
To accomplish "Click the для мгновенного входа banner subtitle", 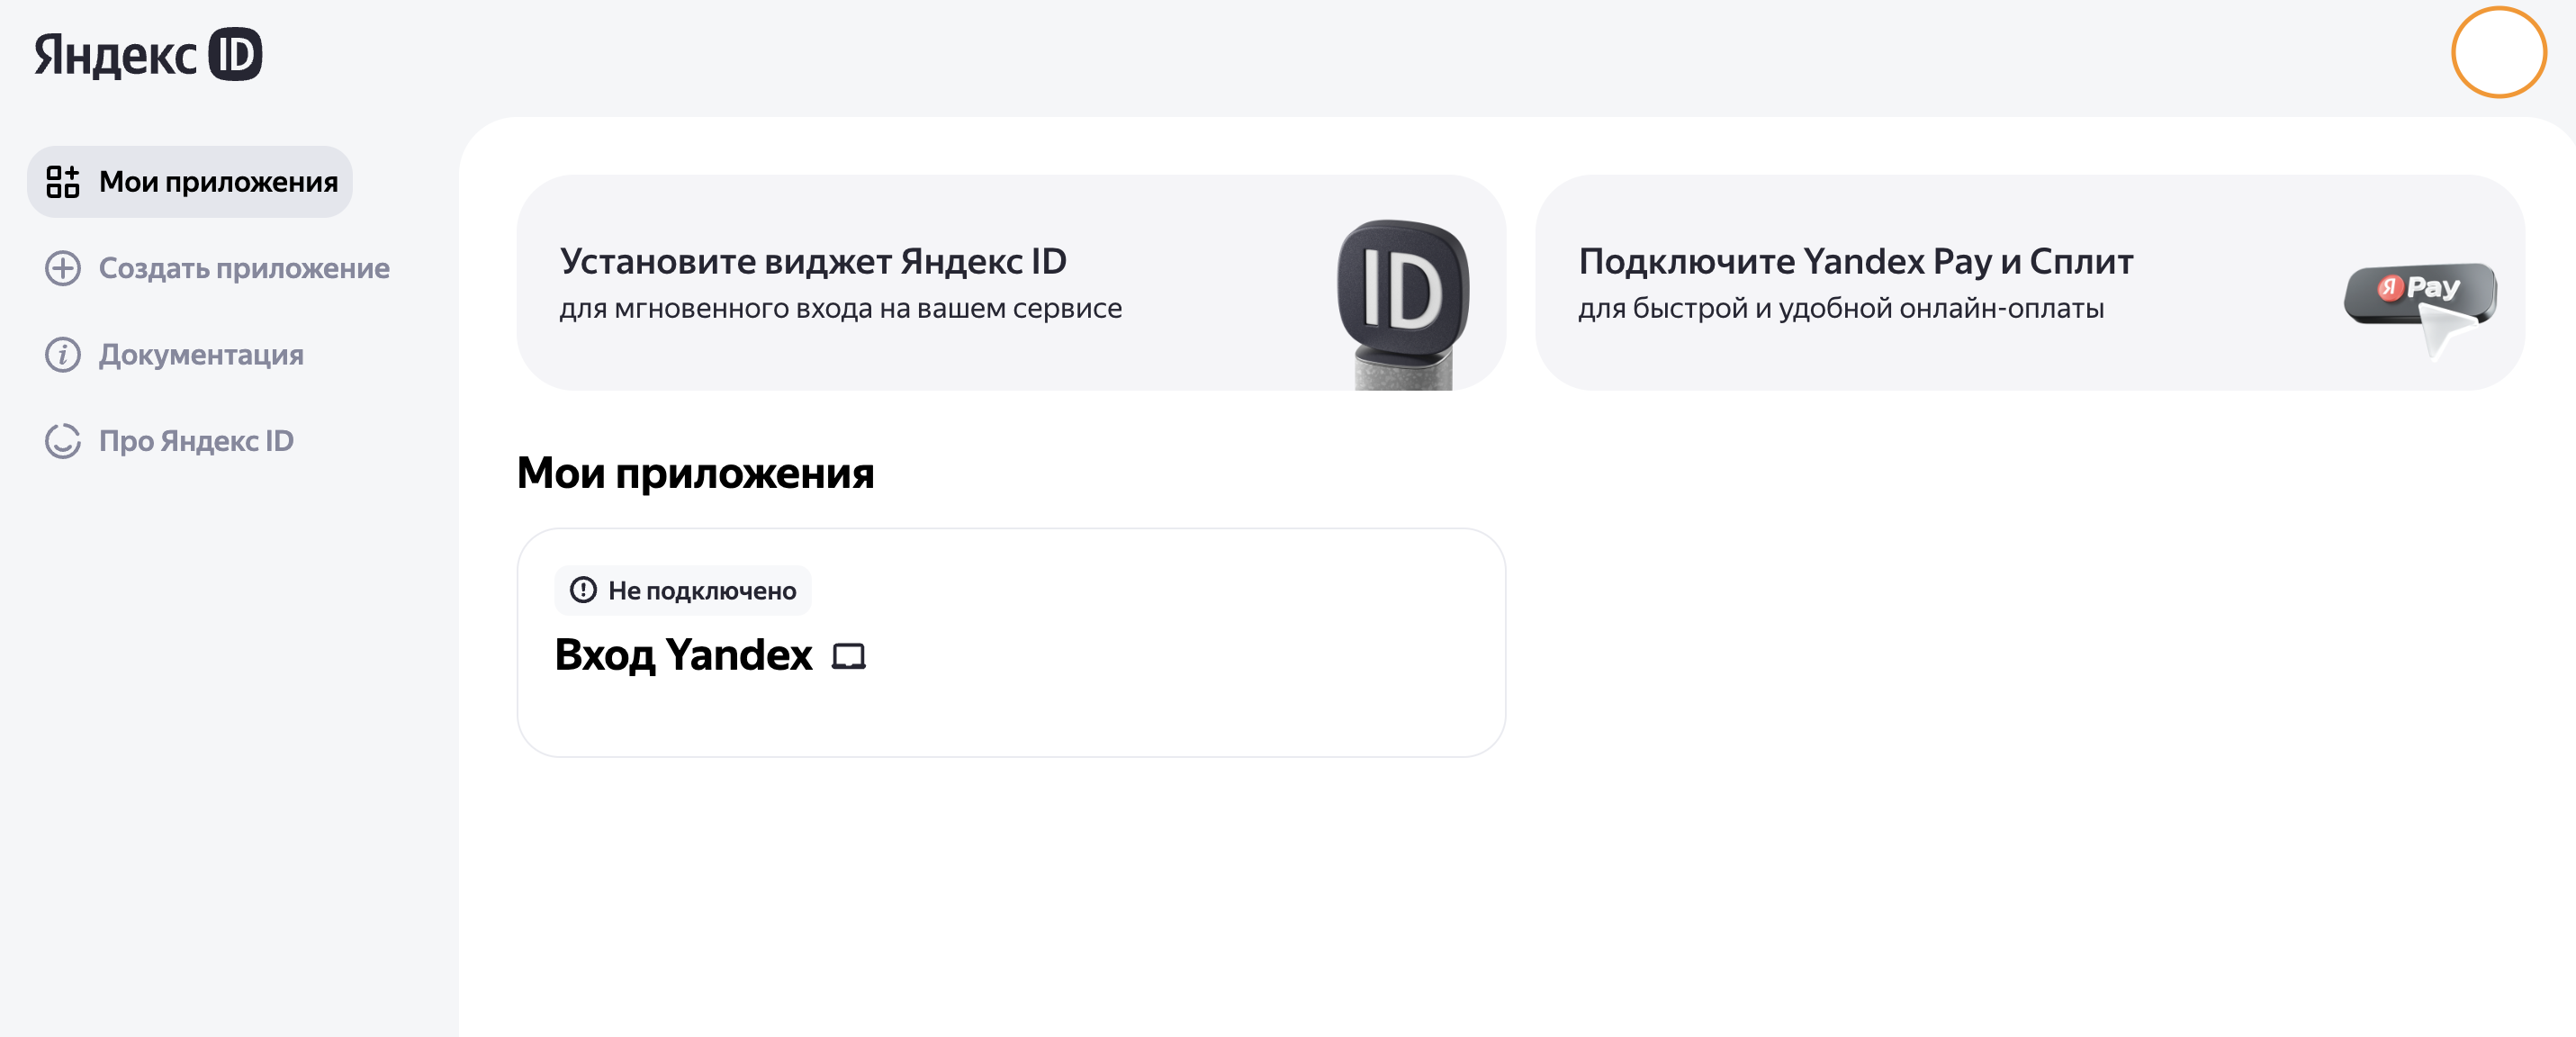I will tap(840, 309).
